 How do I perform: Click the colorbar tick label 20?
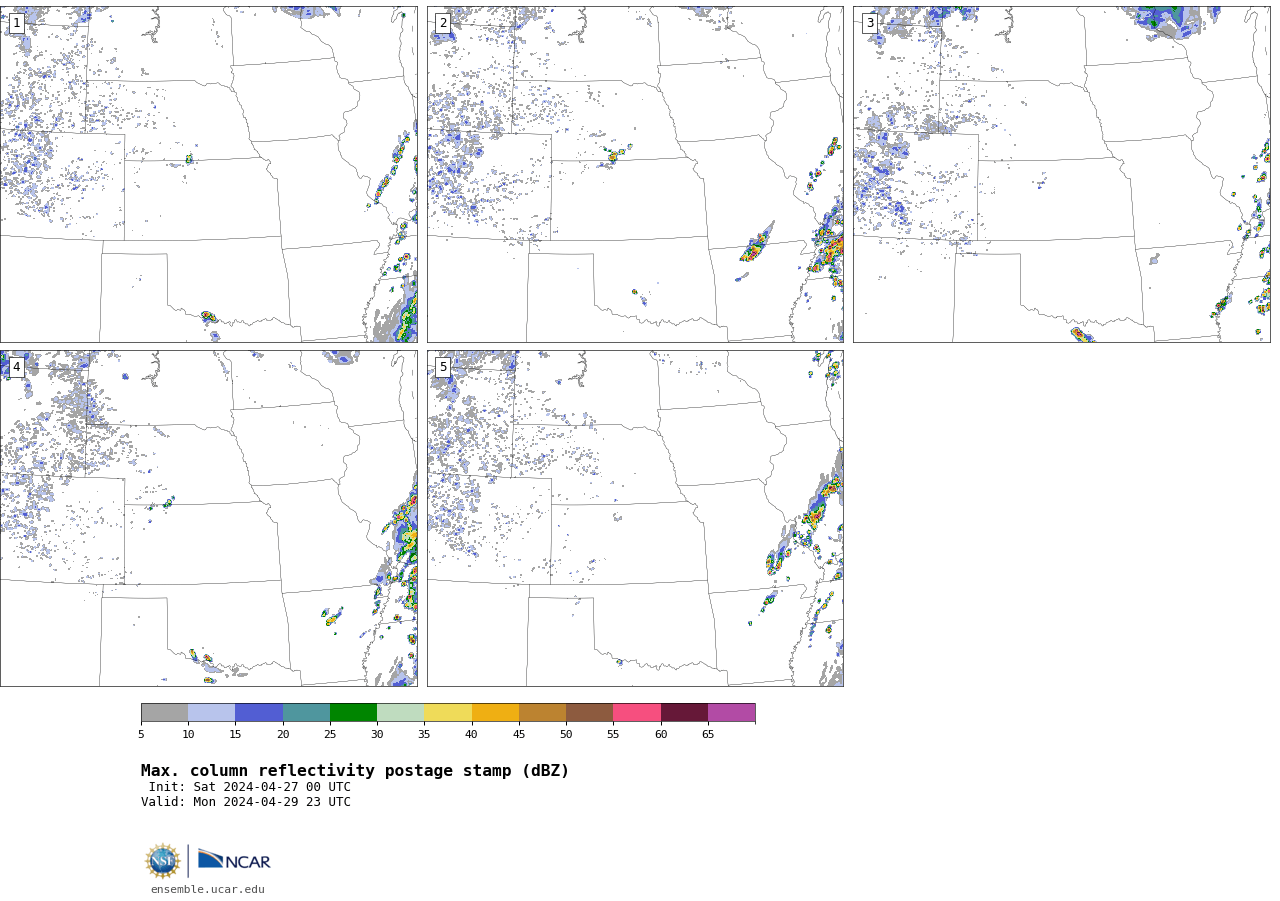coord(283,735)
